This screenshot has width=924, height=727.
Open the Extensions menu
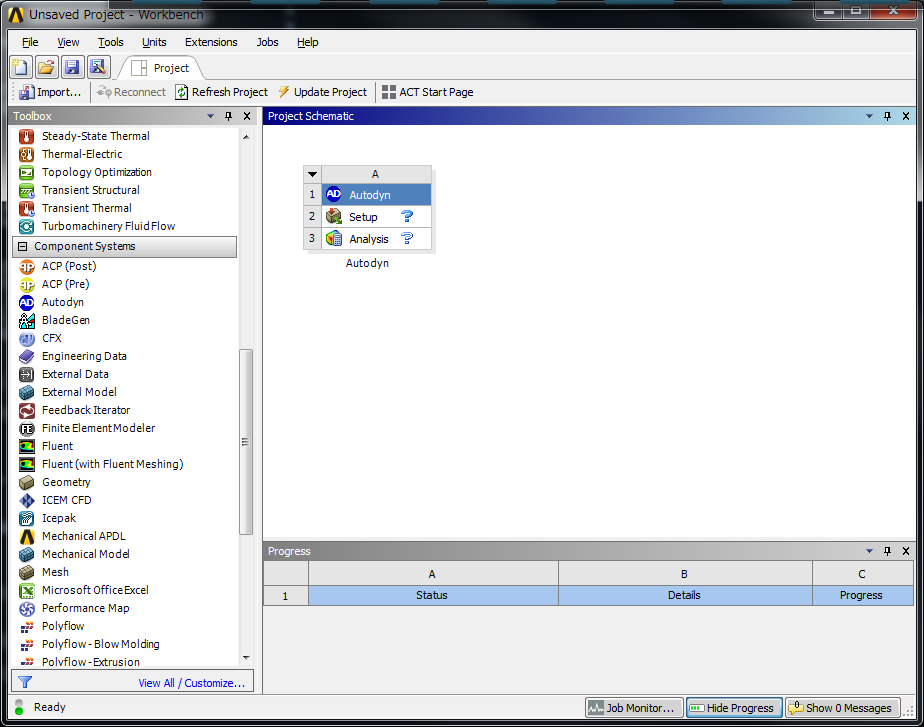(x=210, y=42)
